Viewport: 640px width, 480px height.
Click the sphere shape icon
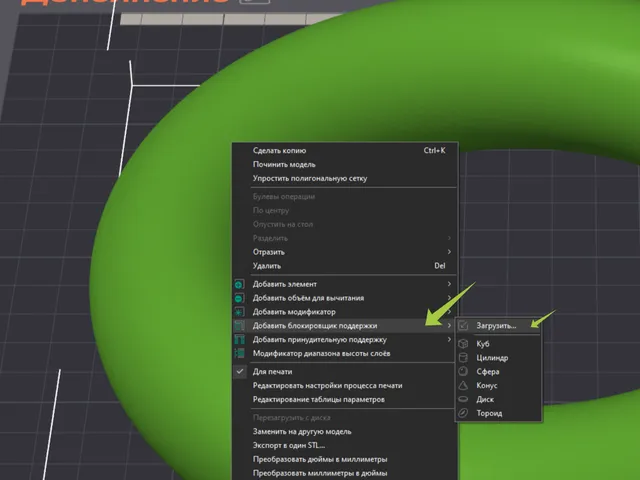[x=463, y=371]
